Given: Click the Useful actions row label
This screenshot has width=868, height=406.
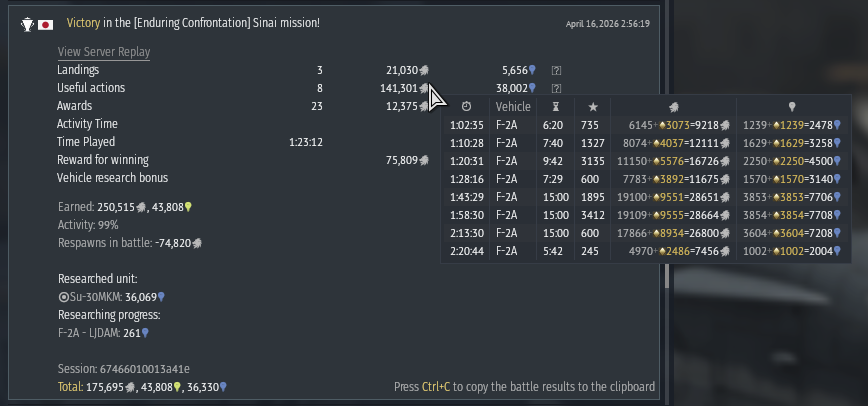Looking at the screenshot, I should pos(91,88).
